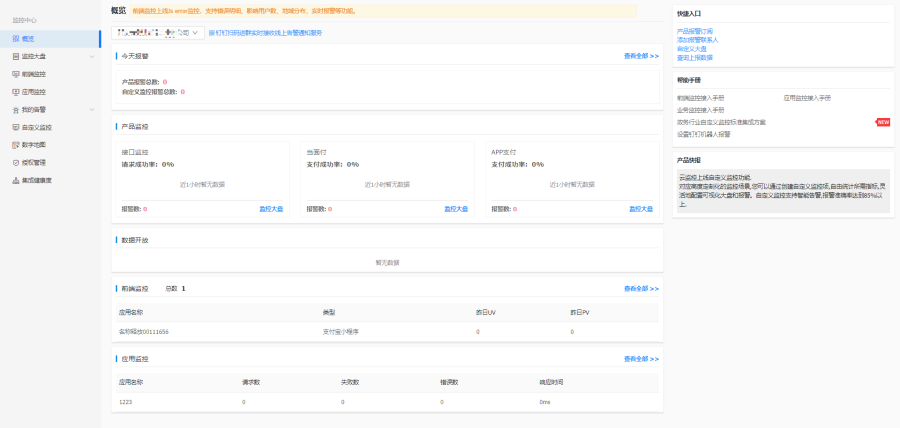Click the red NEW badge
This screenshot has width=900, height=428.
[x=883, y=122]
